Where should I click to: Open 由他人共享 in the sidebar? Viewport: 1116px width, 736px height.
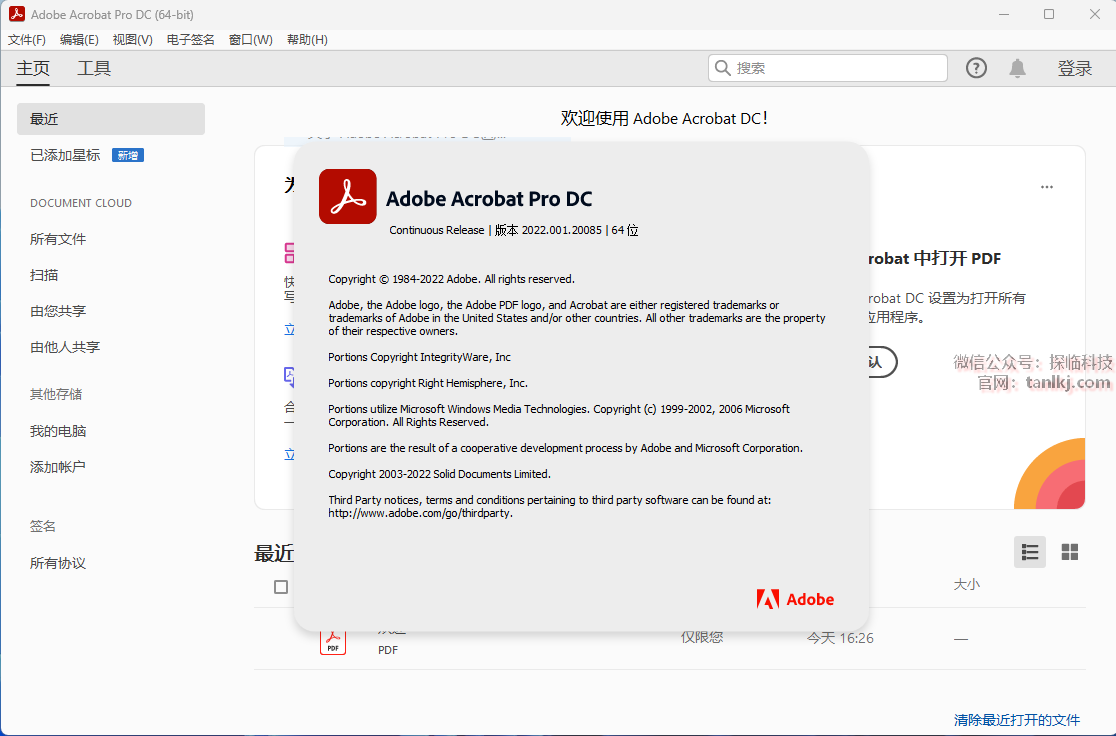pyautogui.click(x=65, y=347)
